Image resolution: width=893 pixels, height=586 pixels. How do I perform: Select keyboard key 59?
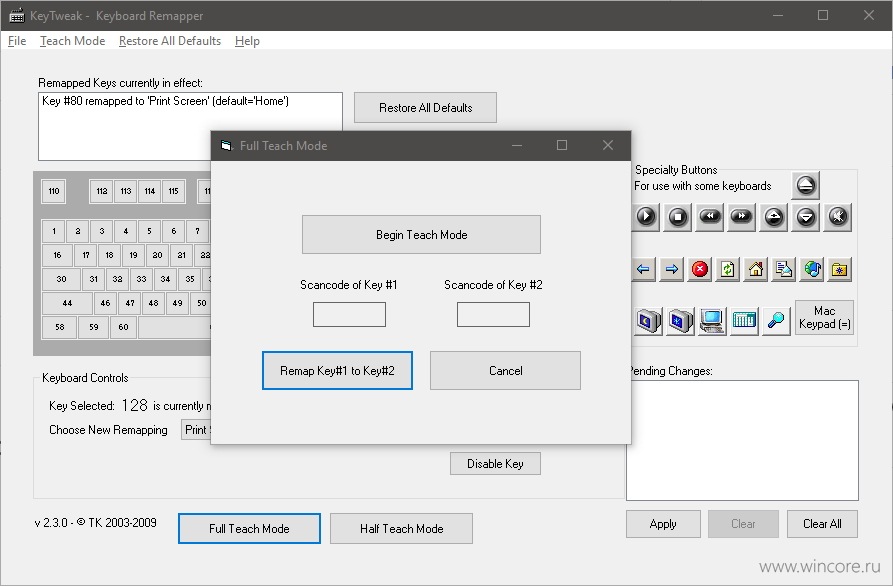point(93,327)
